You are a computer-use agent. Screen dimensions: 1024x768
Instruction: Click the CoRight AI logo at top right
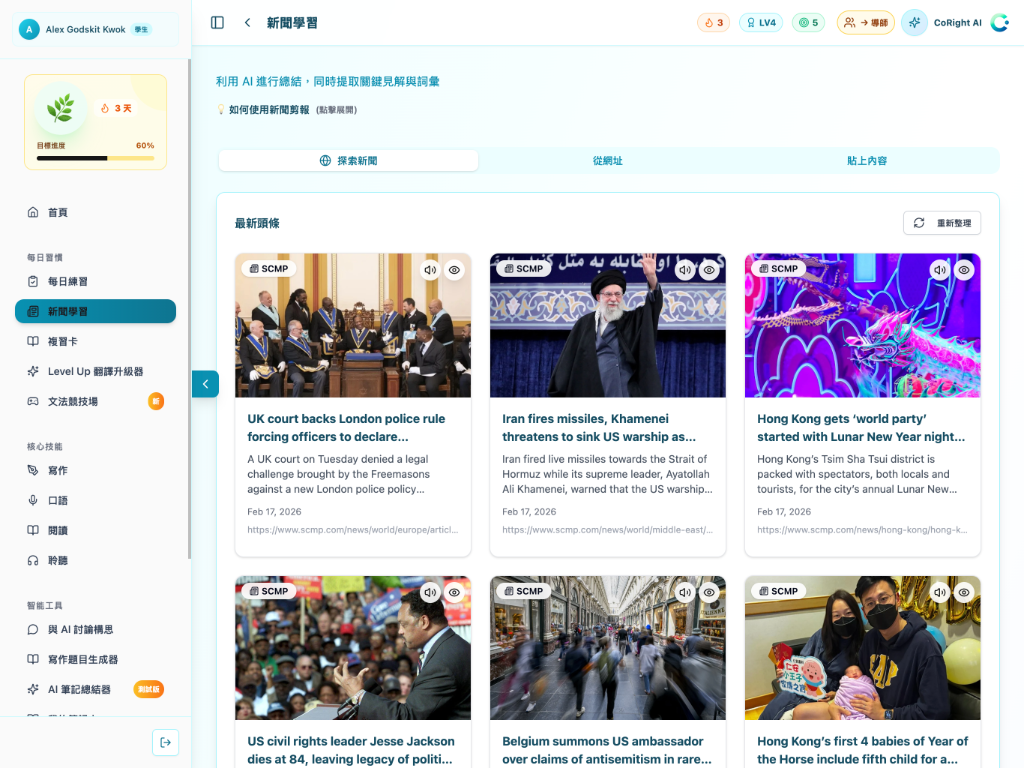click(x=1000, y=23)
